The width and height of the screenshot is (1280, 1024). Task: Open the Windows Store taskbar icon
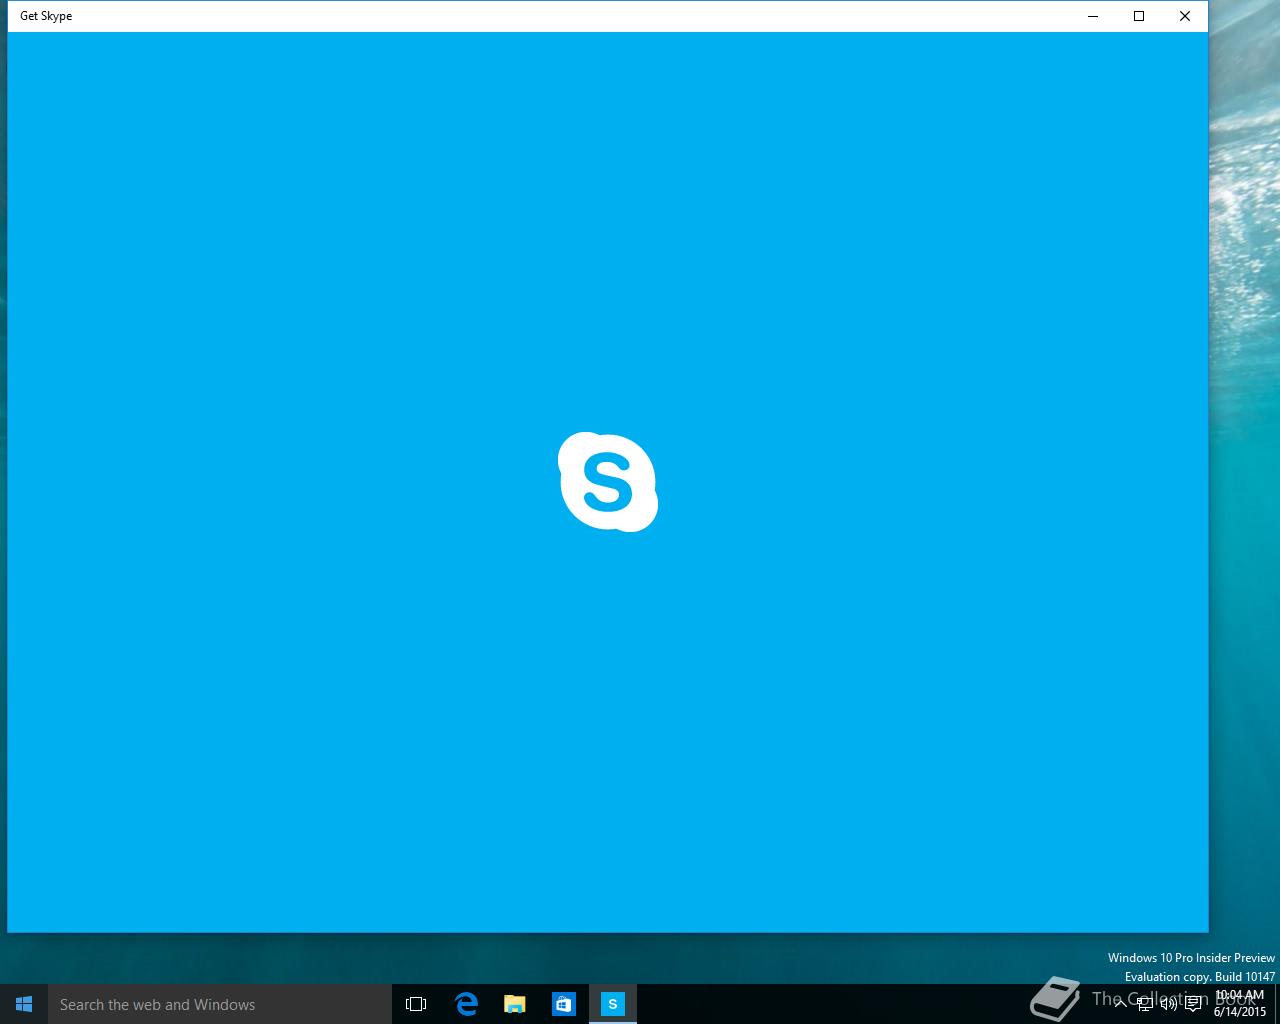coord(564,1004)
